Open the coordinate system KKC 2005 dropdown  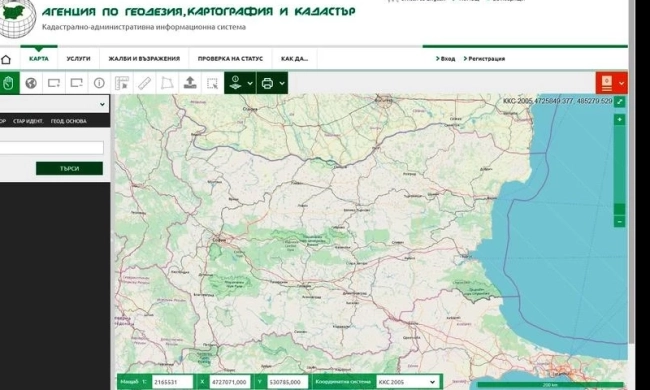[407, 382]
